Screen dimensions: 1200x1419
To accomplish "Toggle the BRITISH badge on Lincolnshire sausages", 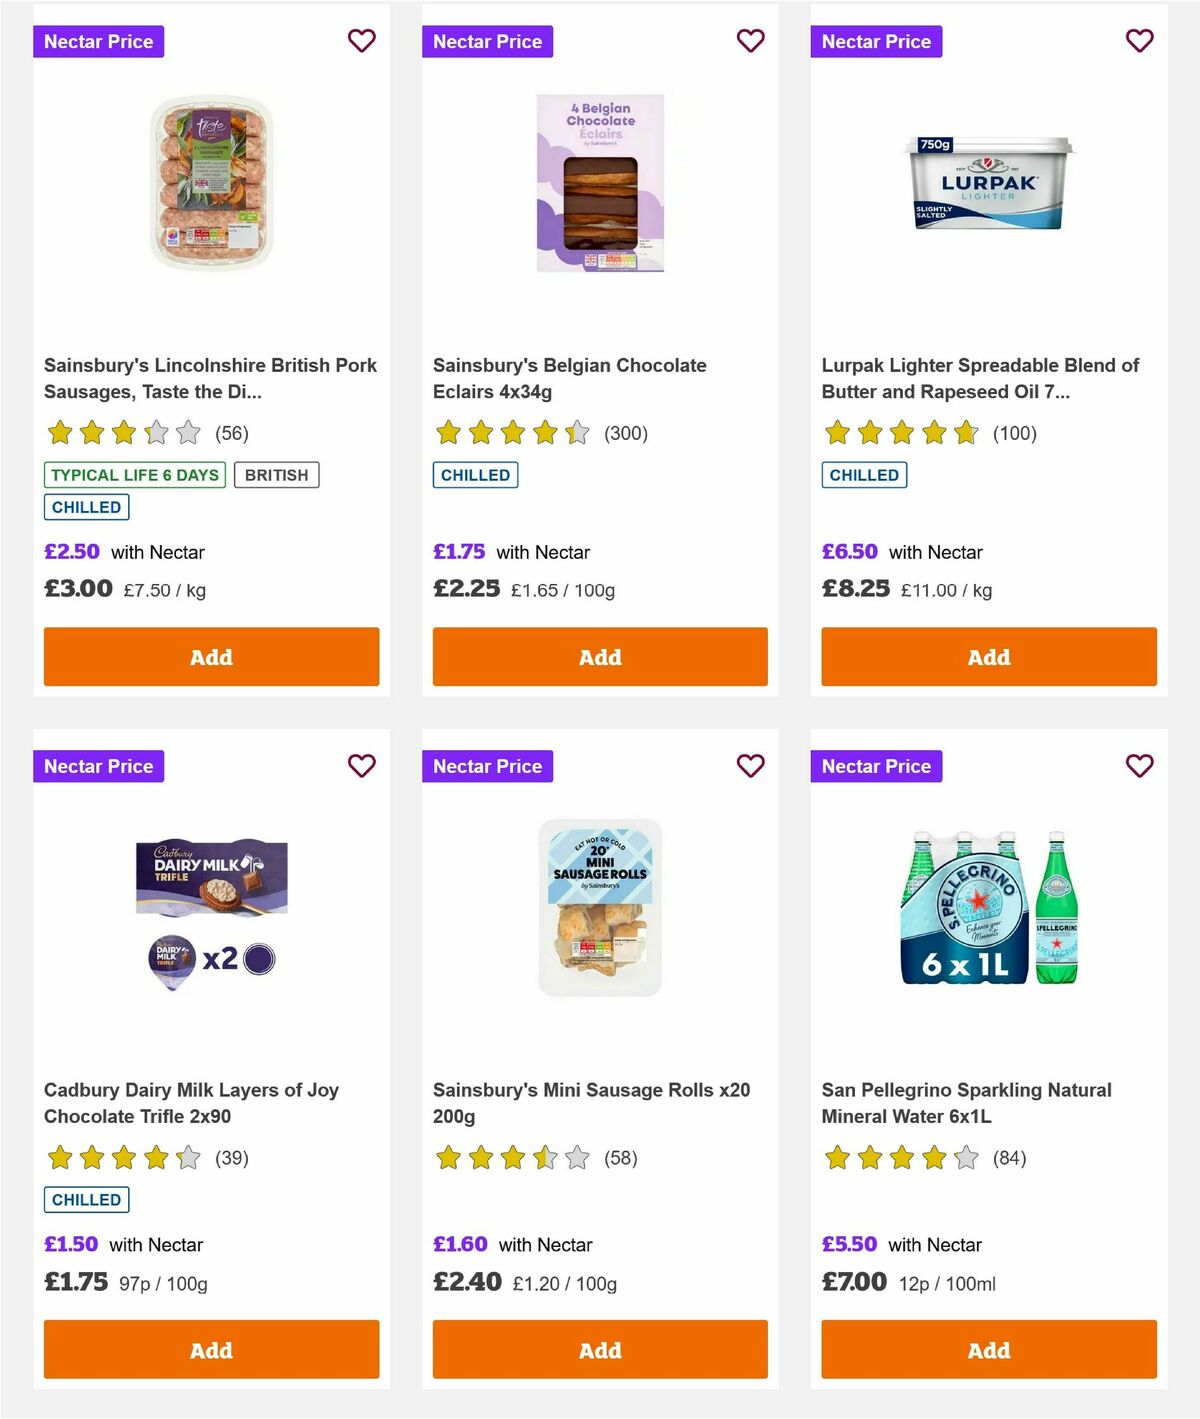I will coord(277,474).
